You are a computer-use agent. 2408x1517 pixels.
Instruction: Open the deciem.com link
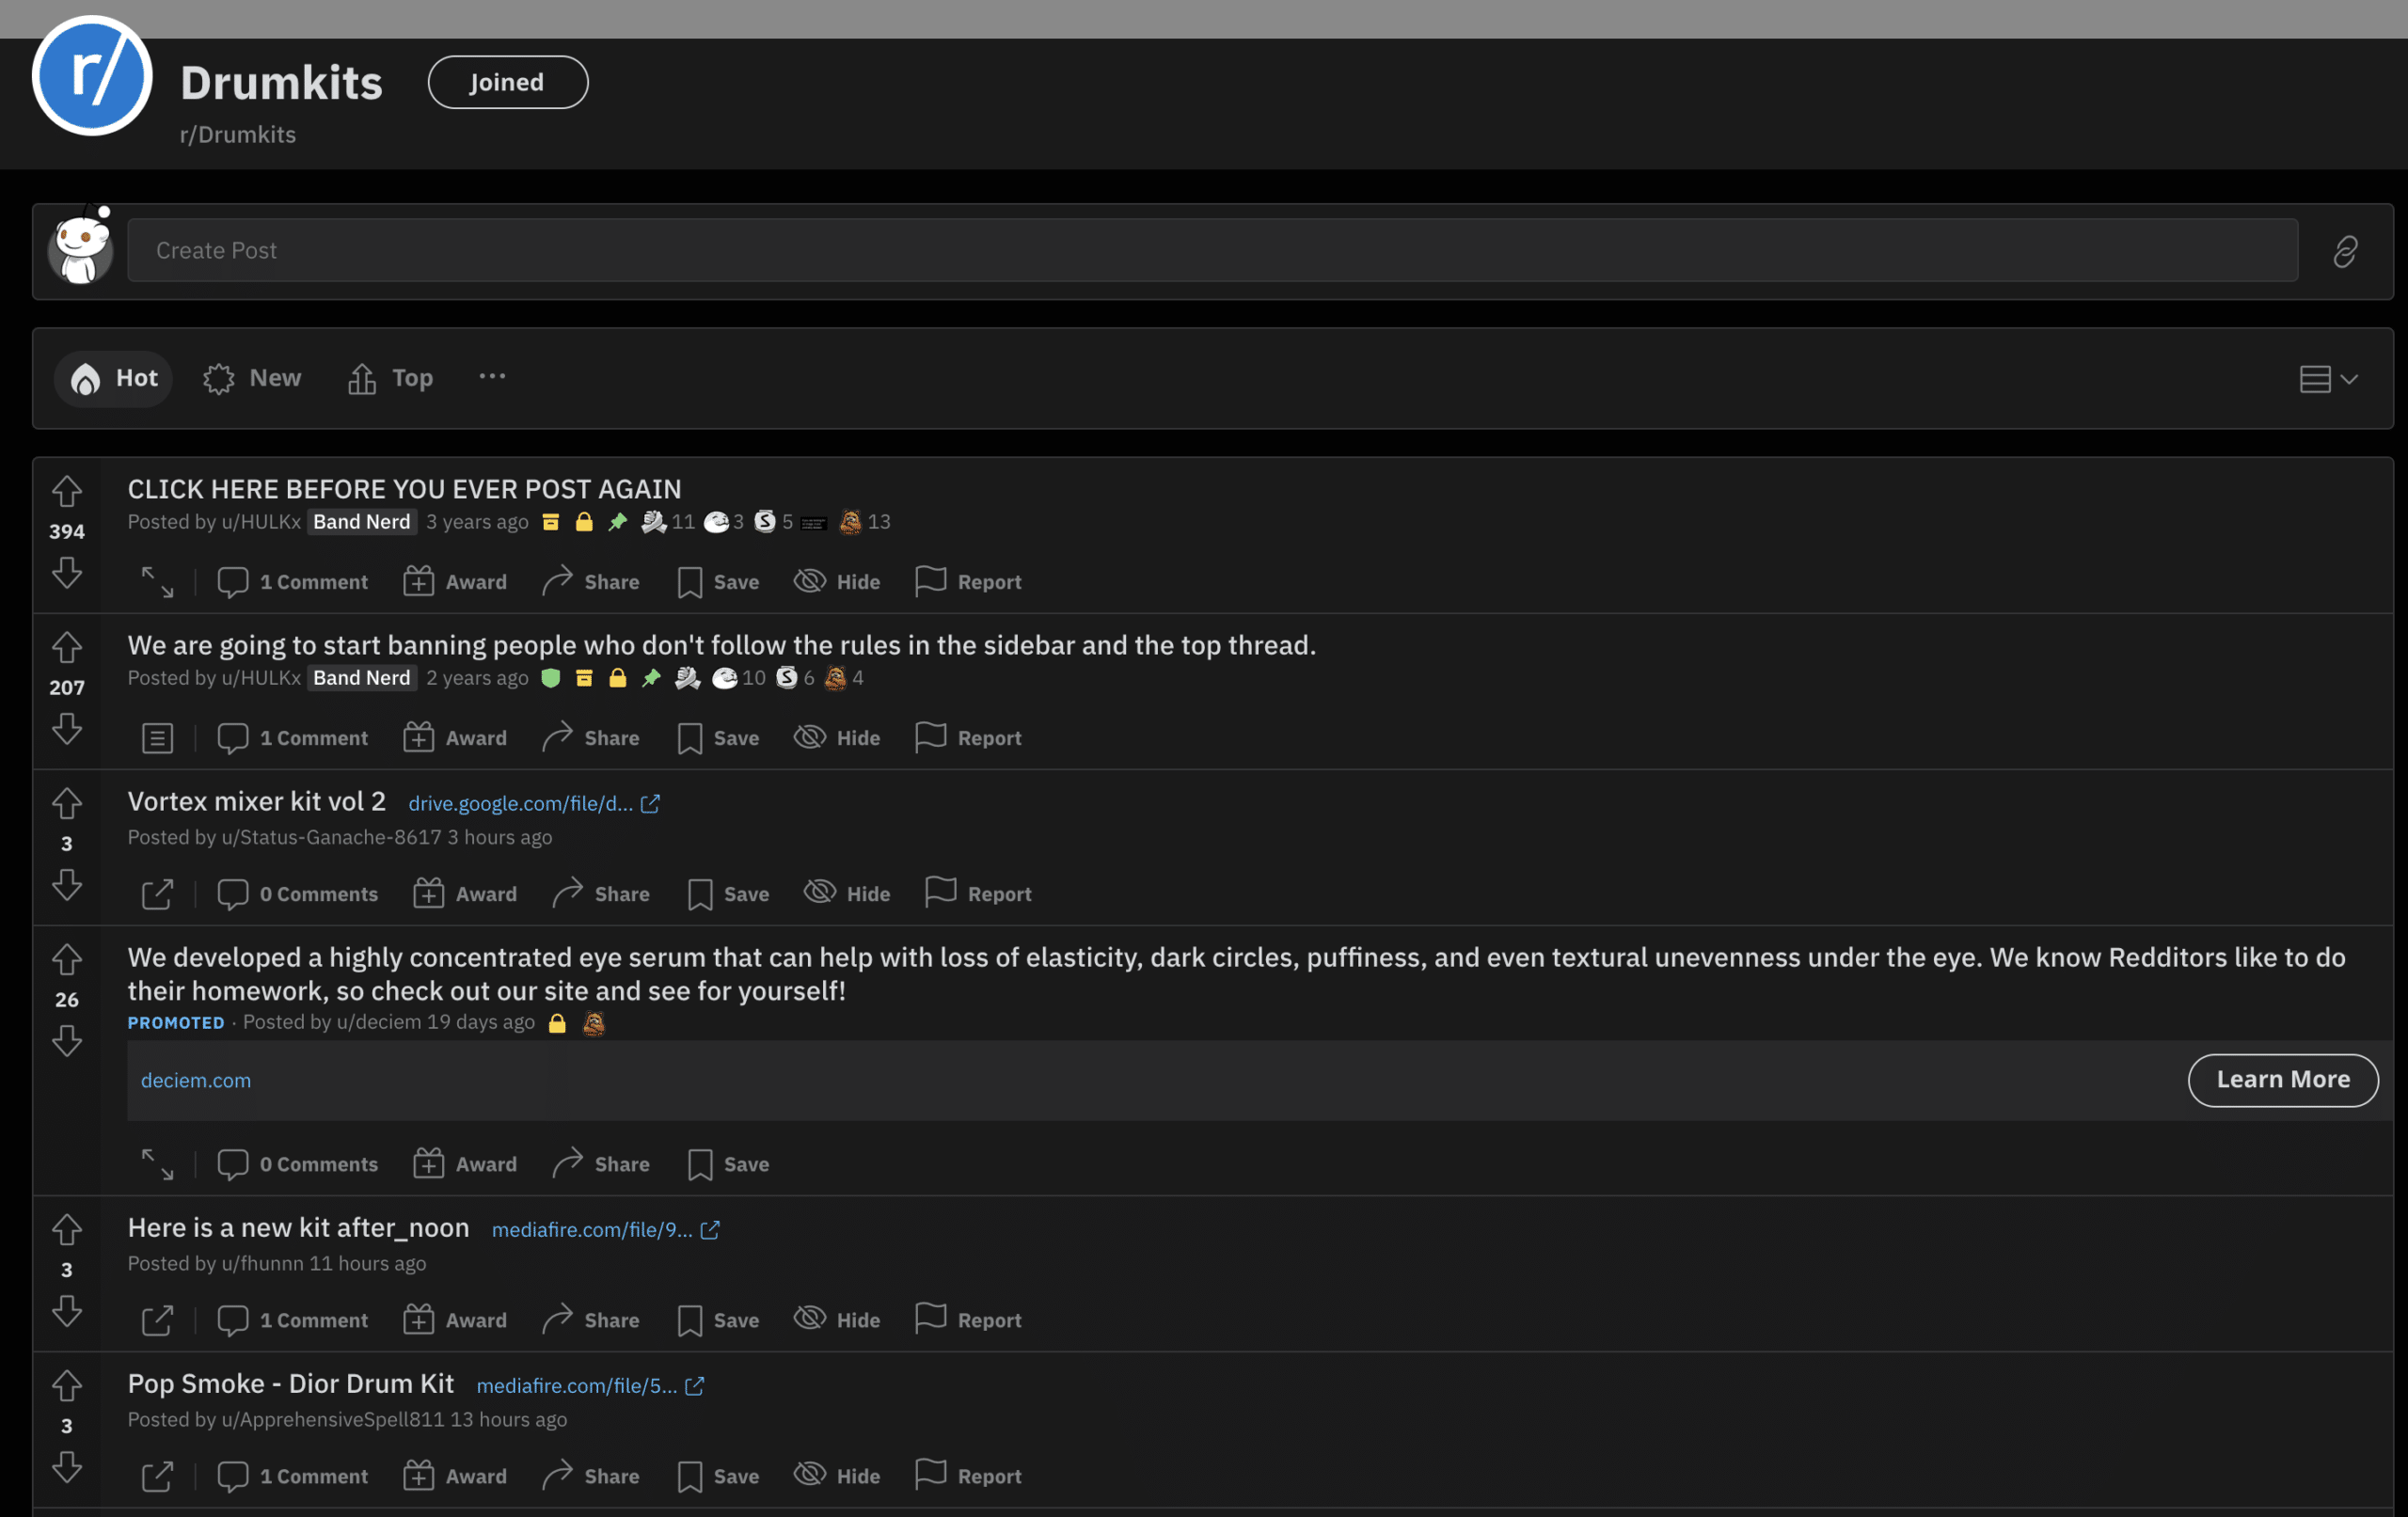(x=196, y=1080)
